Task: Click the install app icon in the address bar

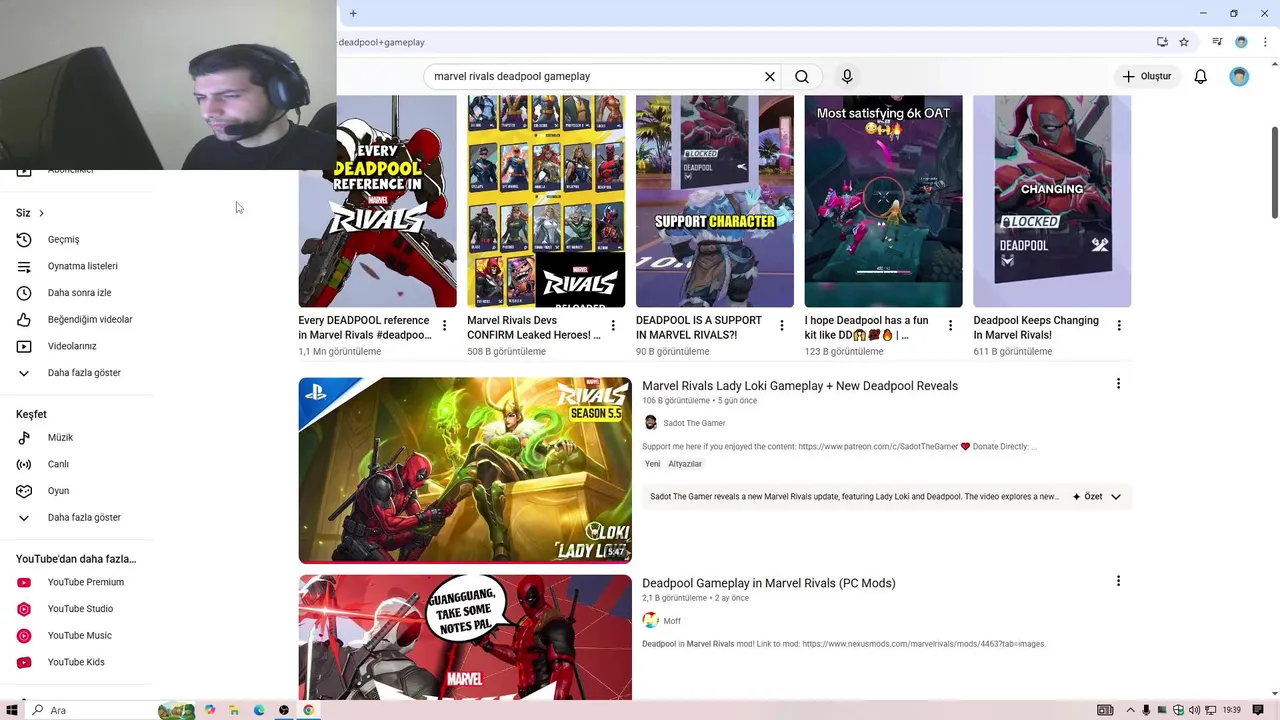Action: (x=1162, y=42)
